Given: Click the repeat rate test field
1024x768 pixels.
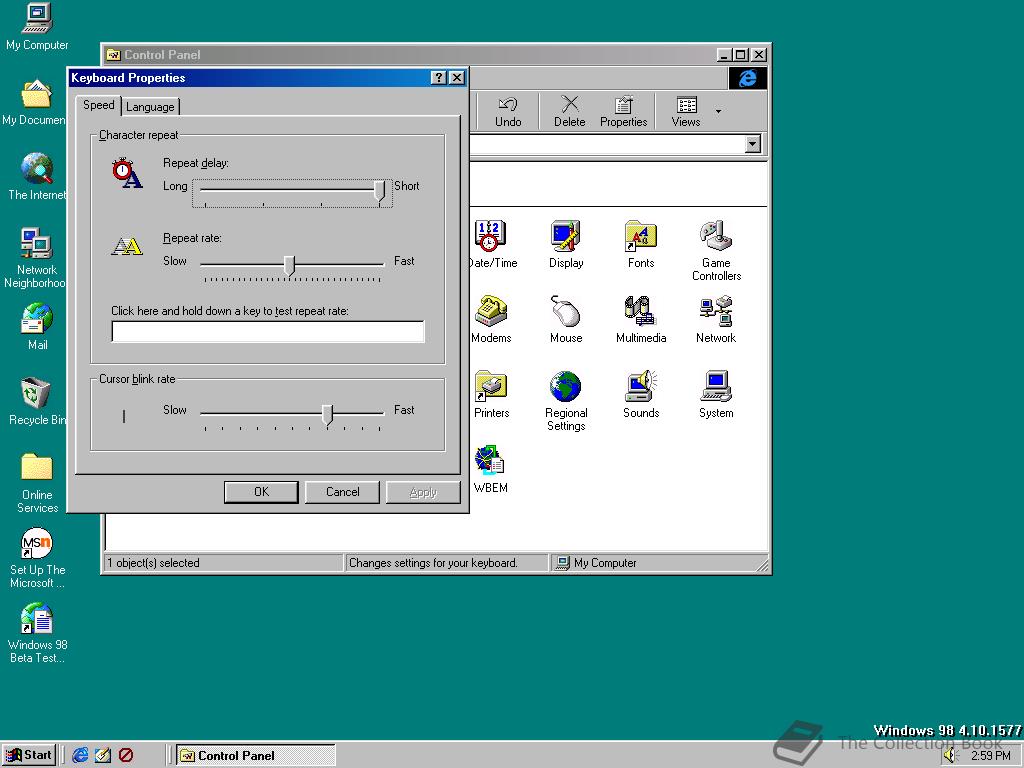Looking at the screenshot, I should coord(267,332).
